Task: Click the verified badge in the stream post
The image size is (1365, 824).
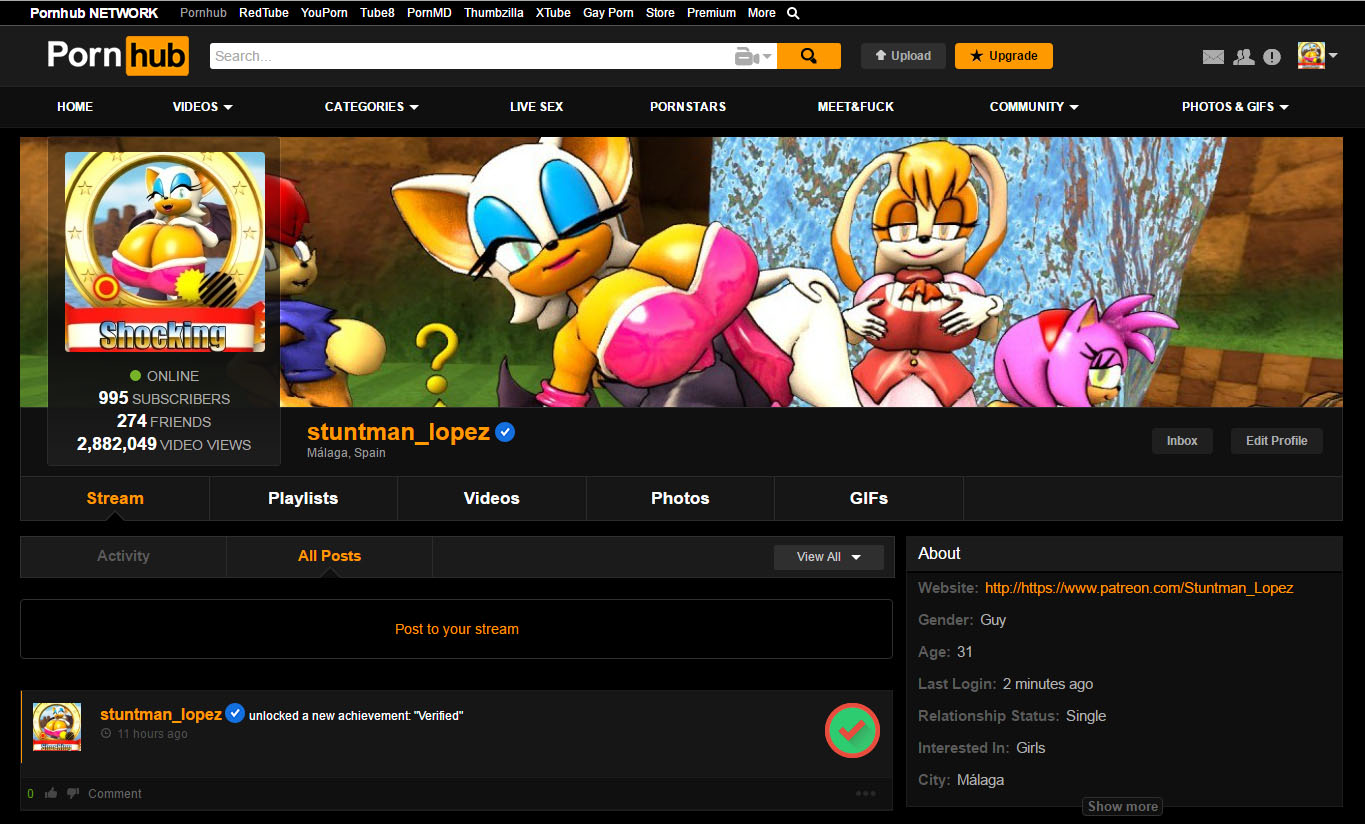Action: point(235,714)
